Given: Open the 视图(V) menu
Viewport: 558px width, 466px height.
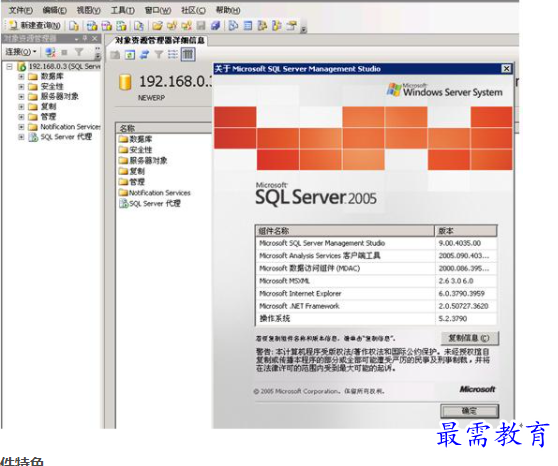Looking at the screenshot, I should click(x=89, y=10).
